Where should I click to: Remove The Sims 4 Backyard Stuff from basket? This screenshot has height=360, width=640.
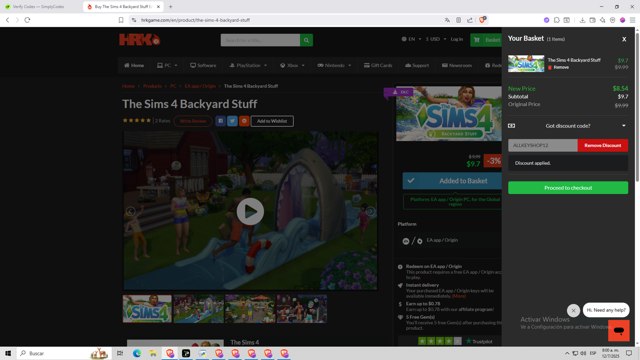[x=559, y=67]
